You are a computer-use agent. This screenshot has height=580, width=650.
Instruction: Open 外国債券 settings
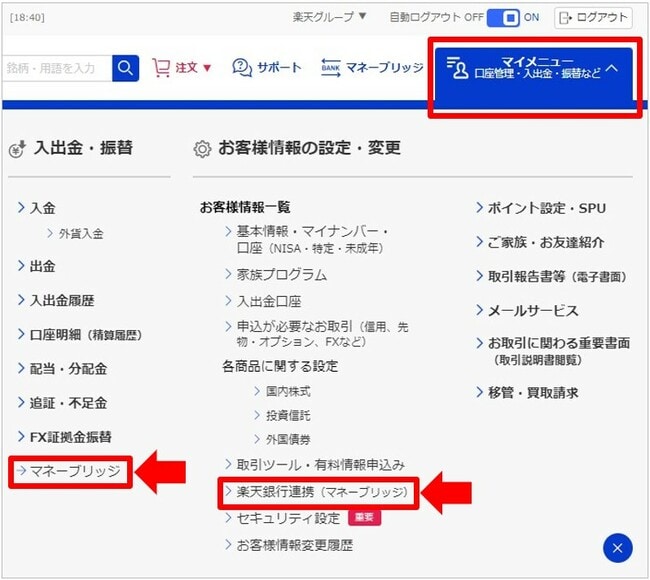click(x=288, y=439)
